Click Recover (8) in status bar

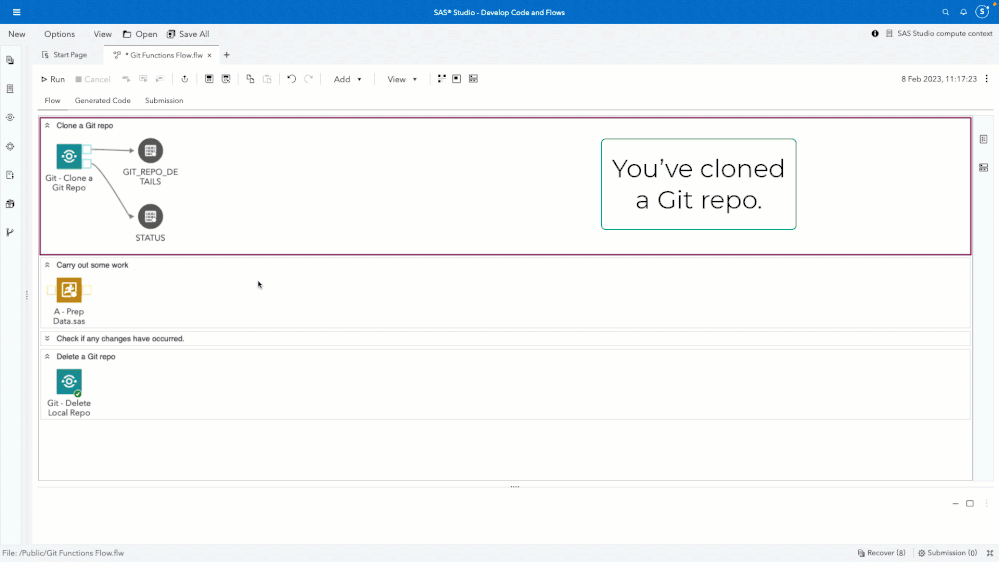[x=881, y=553]
